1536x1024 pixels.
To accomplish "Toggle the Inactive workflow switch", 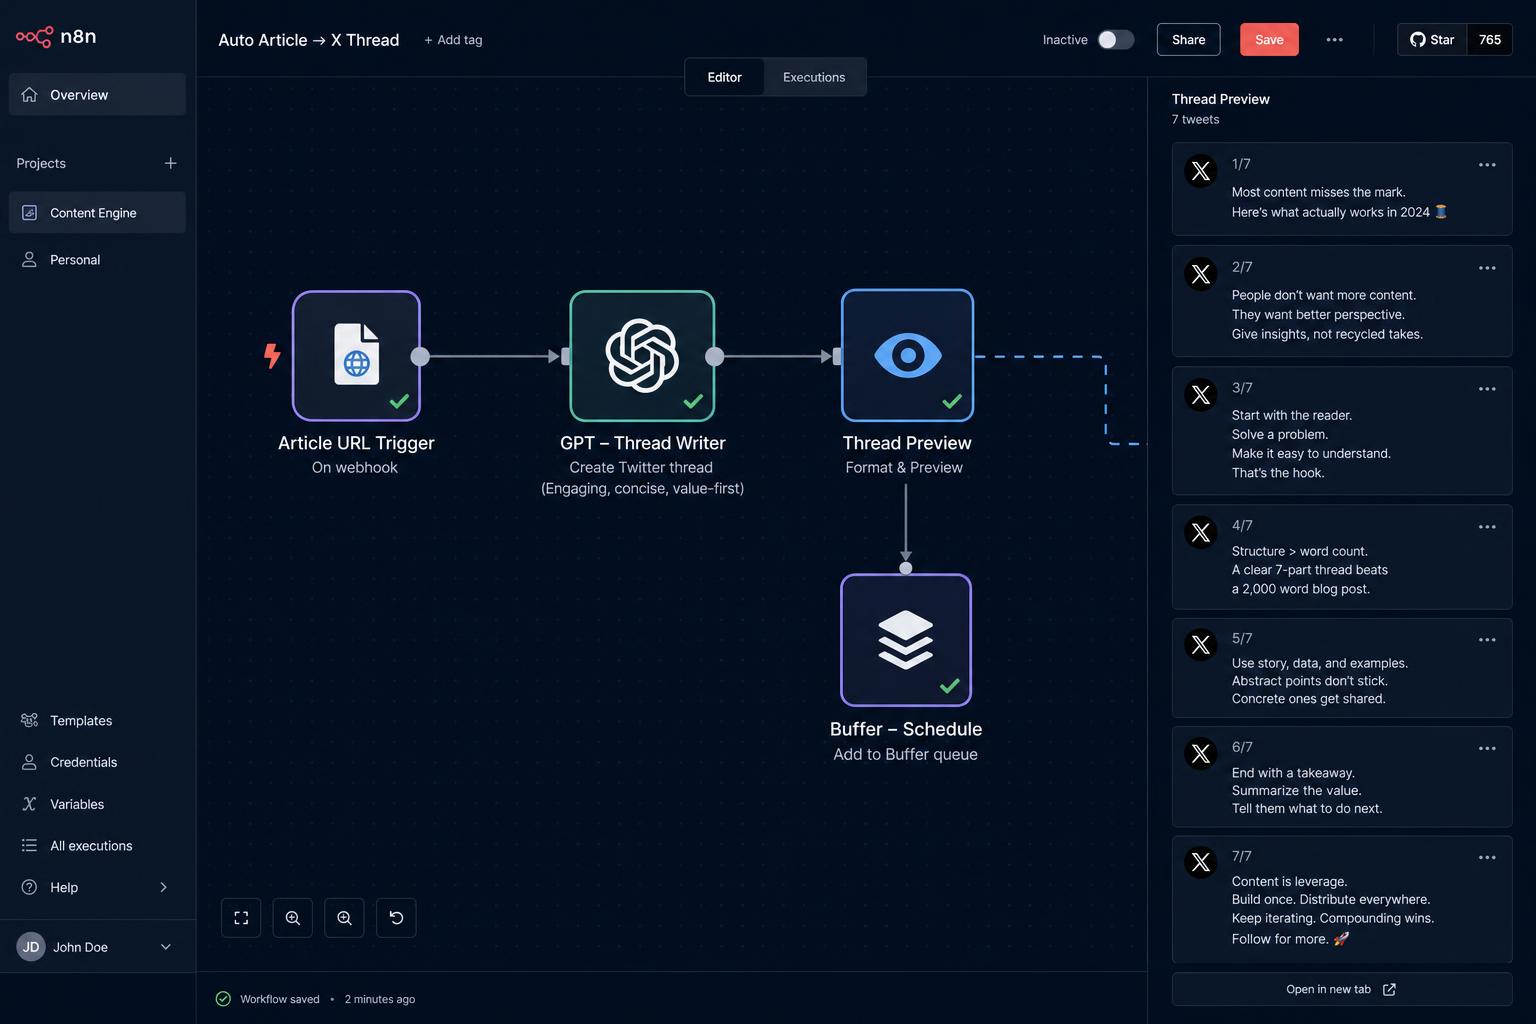I will [1116, 40].
